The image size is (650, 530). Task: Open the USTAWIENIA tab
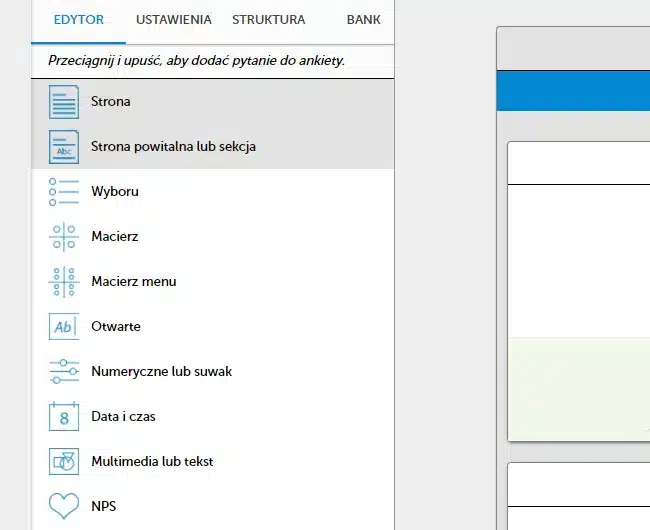coord(174,20)
